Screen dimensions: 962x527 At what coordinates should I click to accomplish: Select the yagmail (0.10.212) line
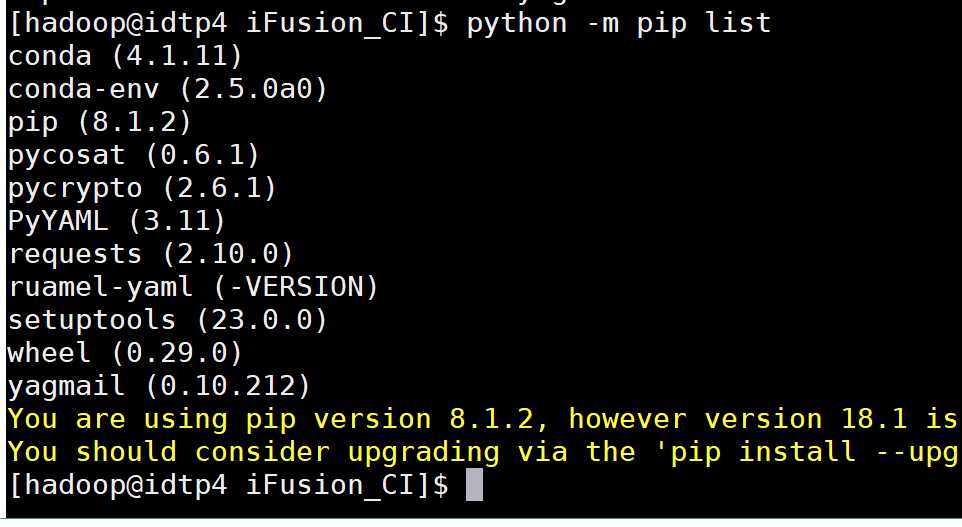[159, 386]
